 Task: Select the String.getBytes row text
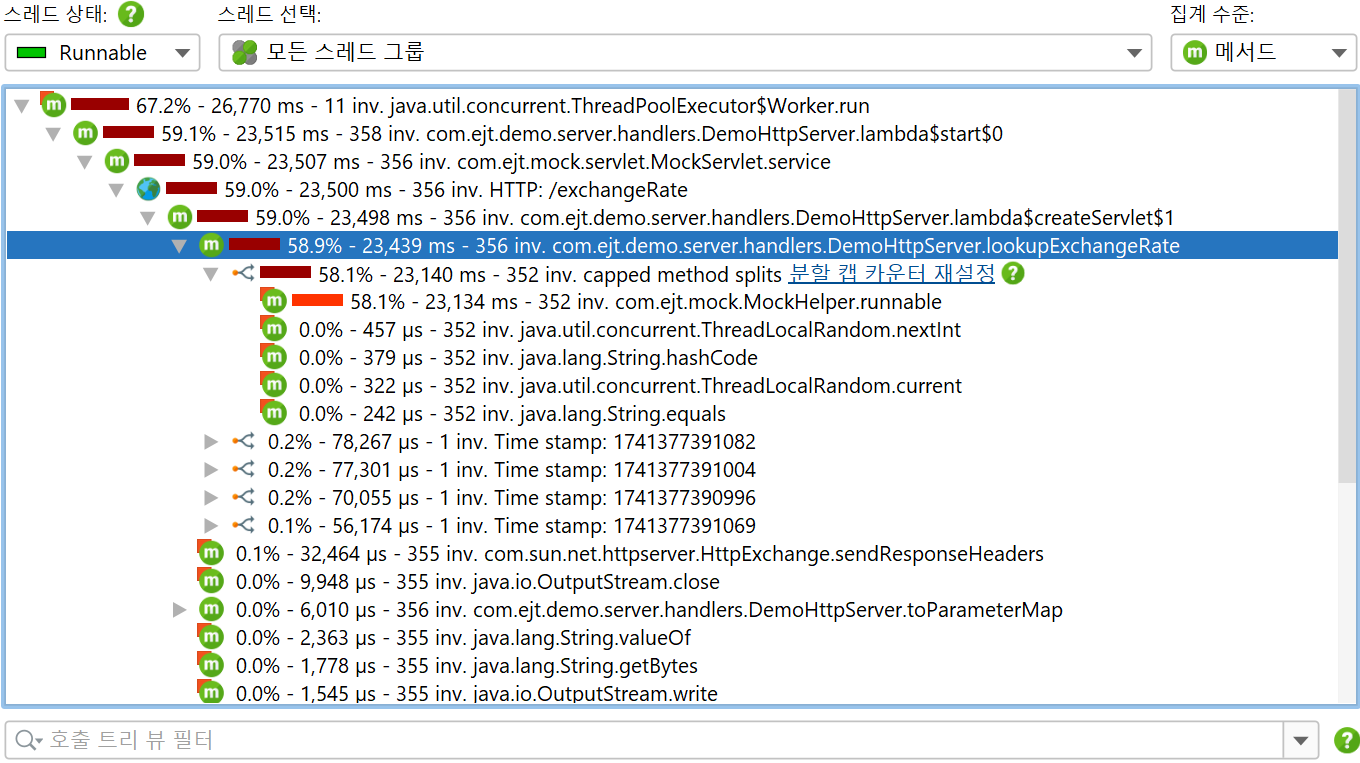[x=467, y=666]
